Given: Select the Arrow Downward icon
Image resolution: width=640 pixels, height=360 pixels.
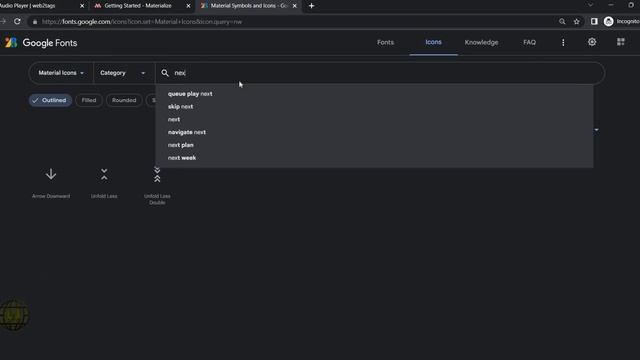Looking at the screenshot, I should [x=51, y=174].
